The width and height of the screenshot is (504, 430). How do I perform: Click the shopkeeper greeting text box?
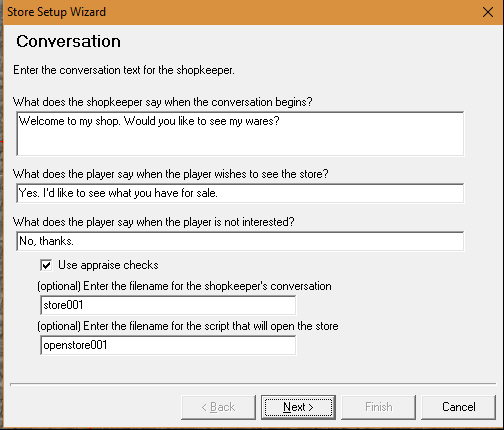[240, 134]
